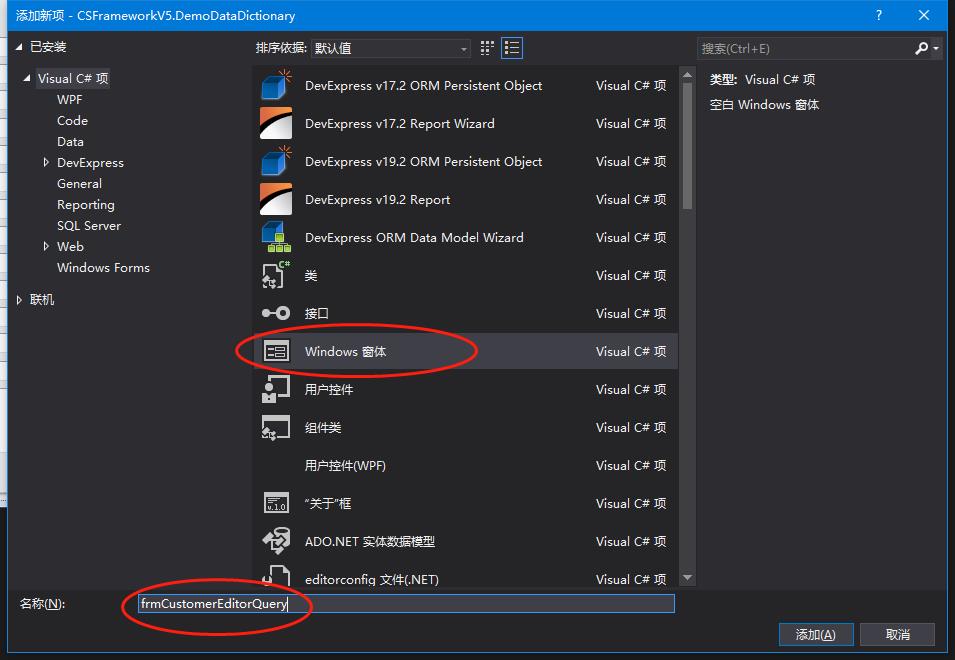Switch to small icons view
Viewport: 955px width, 660px height.
click(x=486, y=48)
